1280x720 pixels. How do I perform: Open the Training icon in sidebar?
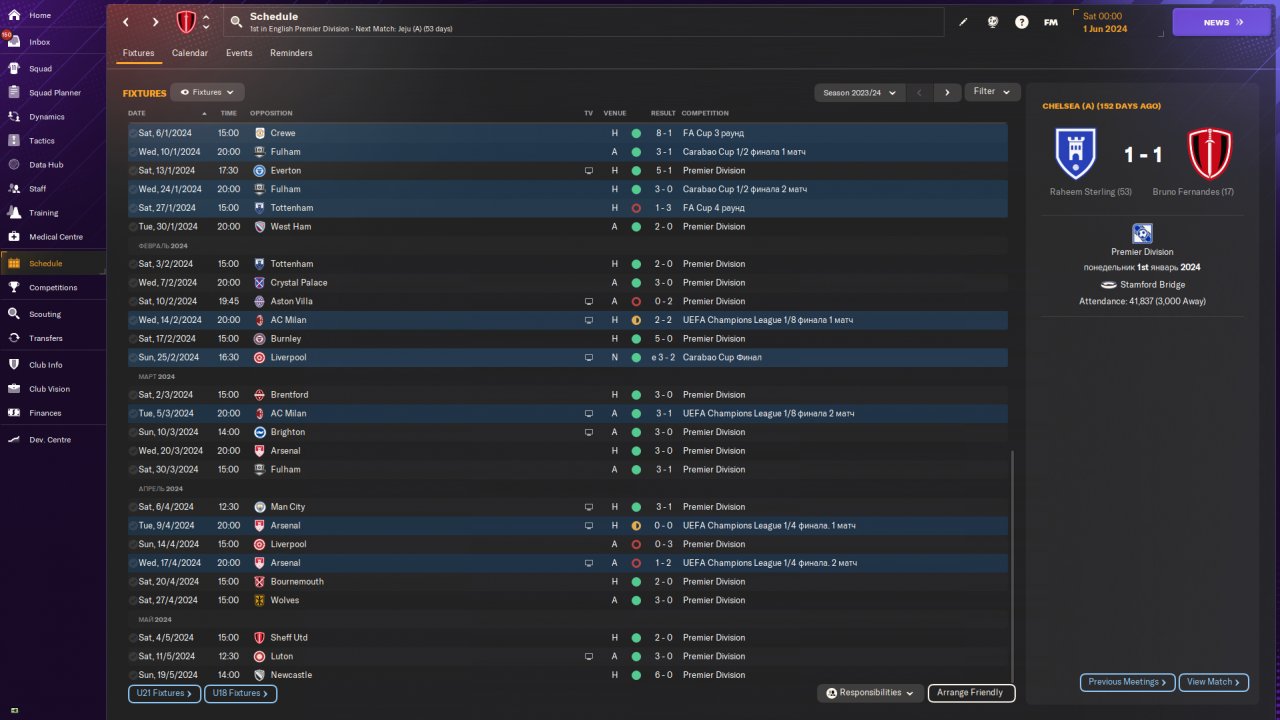point(14,213)
